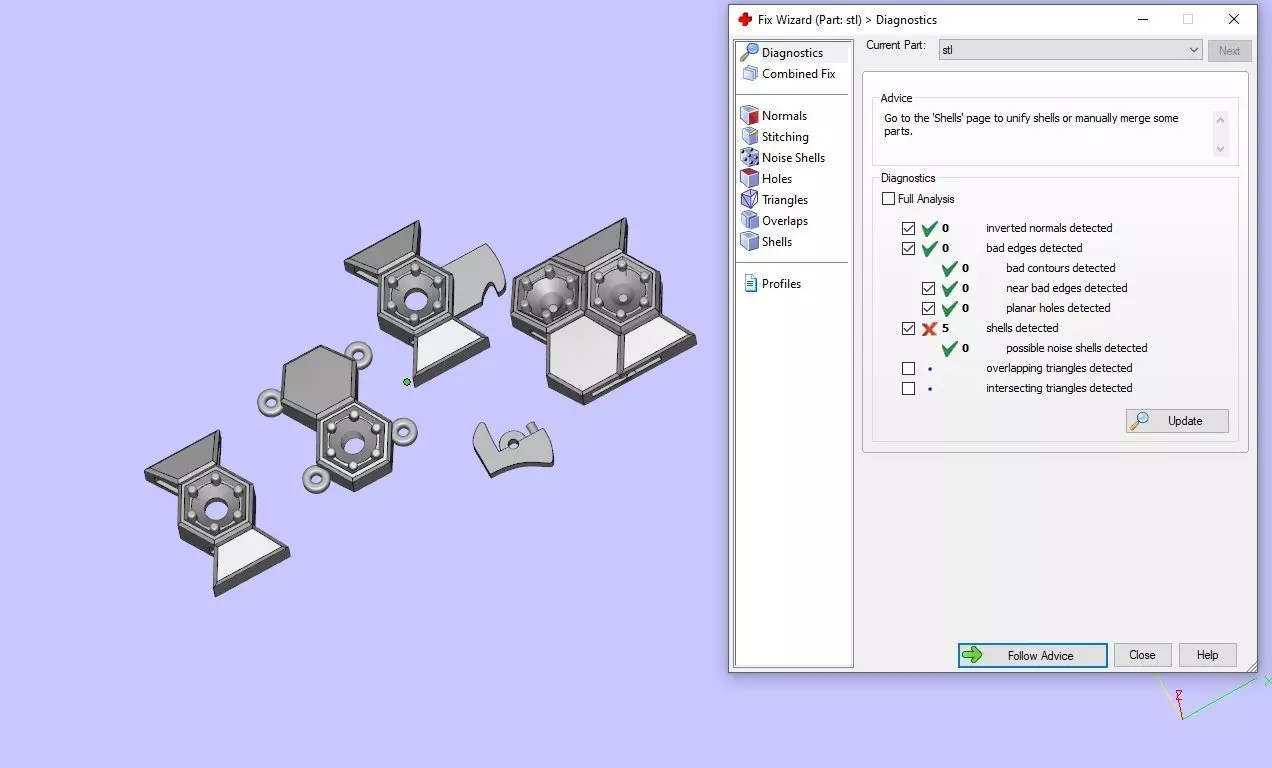Viewport: 1272px width, 768px height.
Task: Open the Triangles fix page
Action: 784,200
